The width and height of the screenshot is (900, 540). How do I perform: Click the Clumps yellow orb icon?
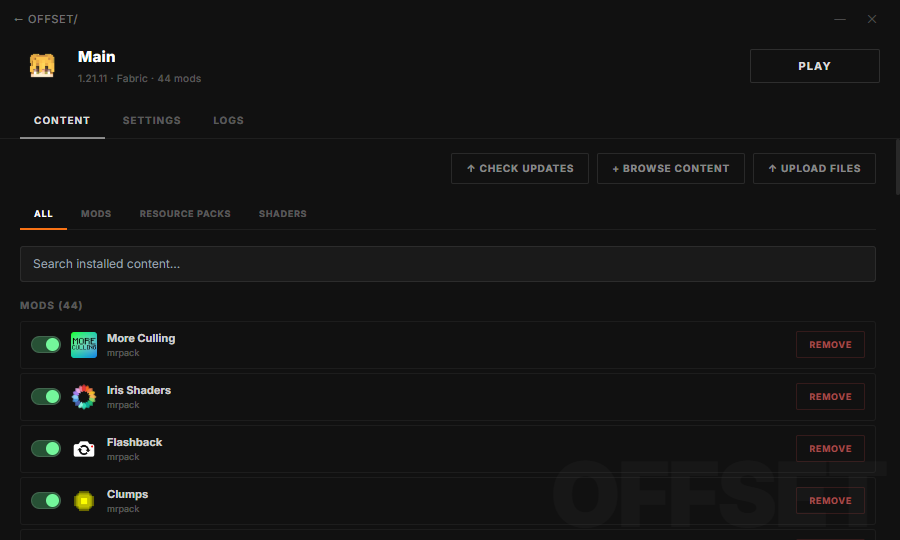84,501
